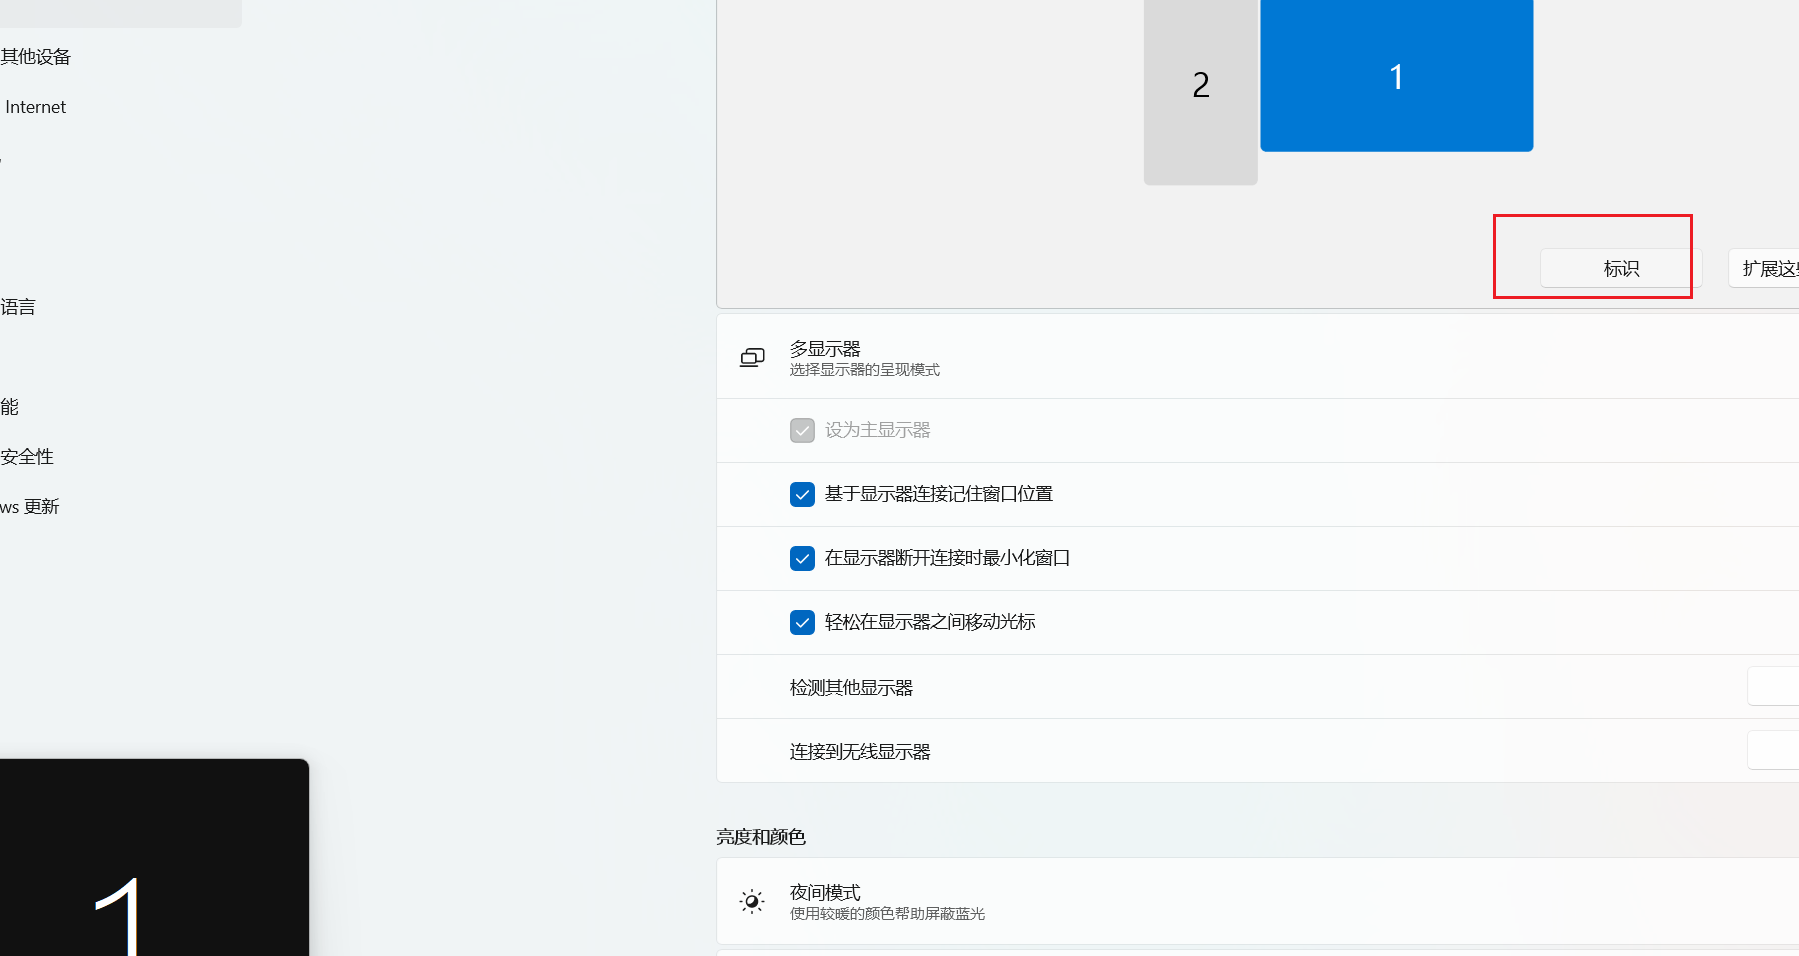This screenshot has width=1799, height=956.
Task: Go to the Internet sidebar item
Action: tap(36, 107)
